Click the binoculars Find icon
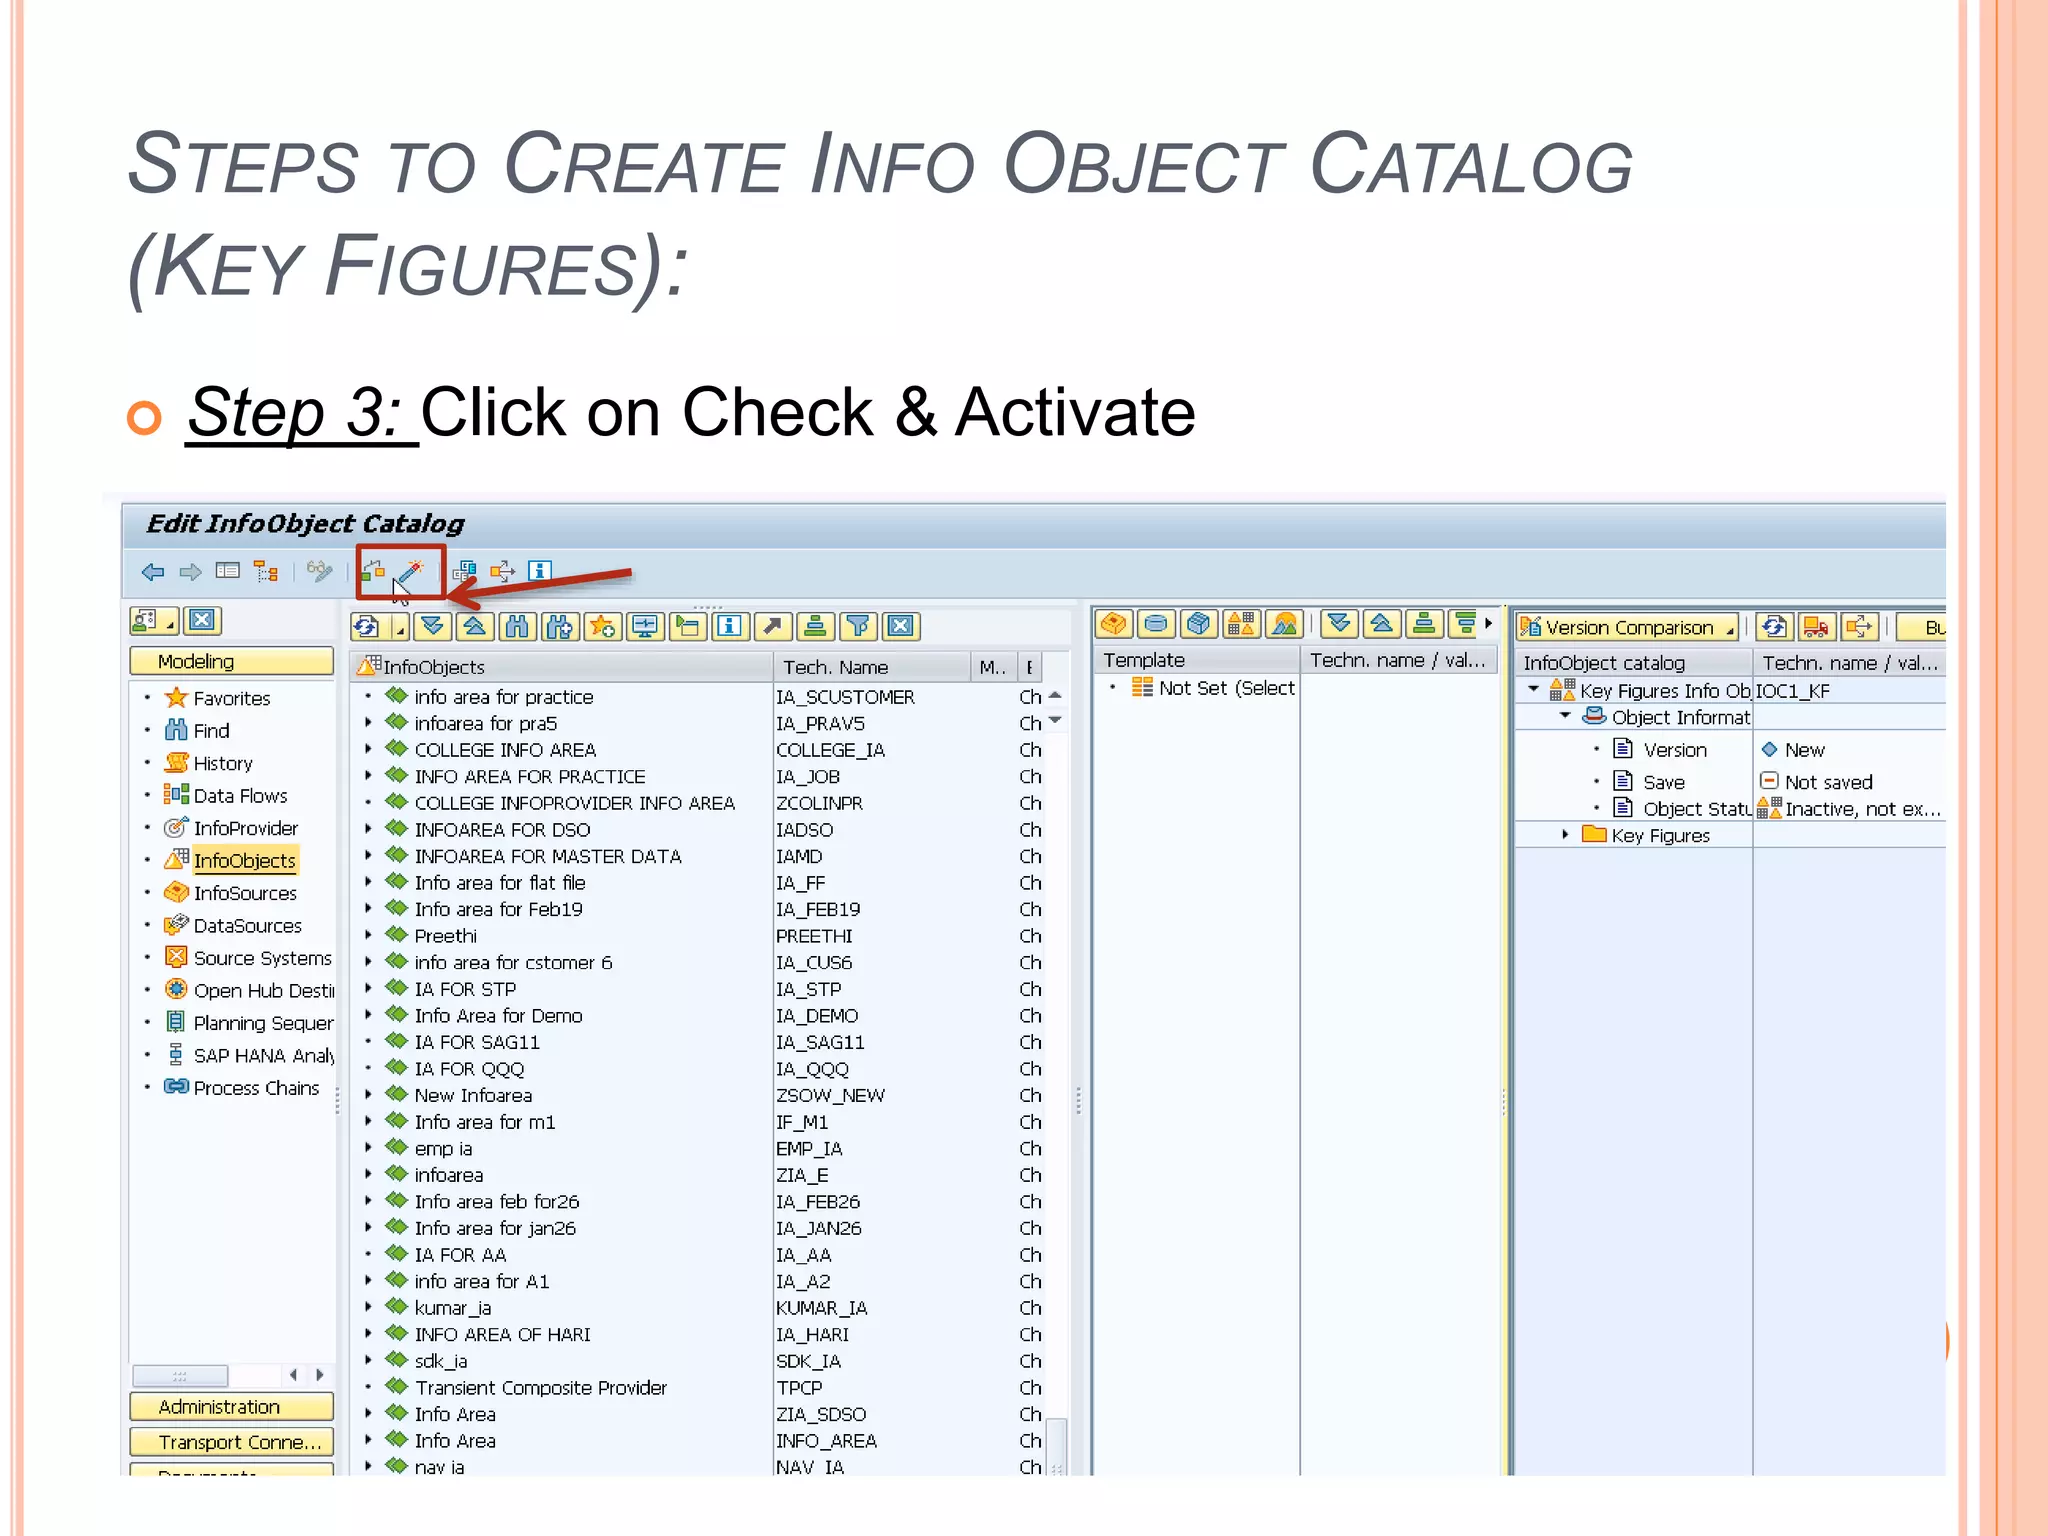This screenshot has width=2048, height=1536. coord(517,627)
